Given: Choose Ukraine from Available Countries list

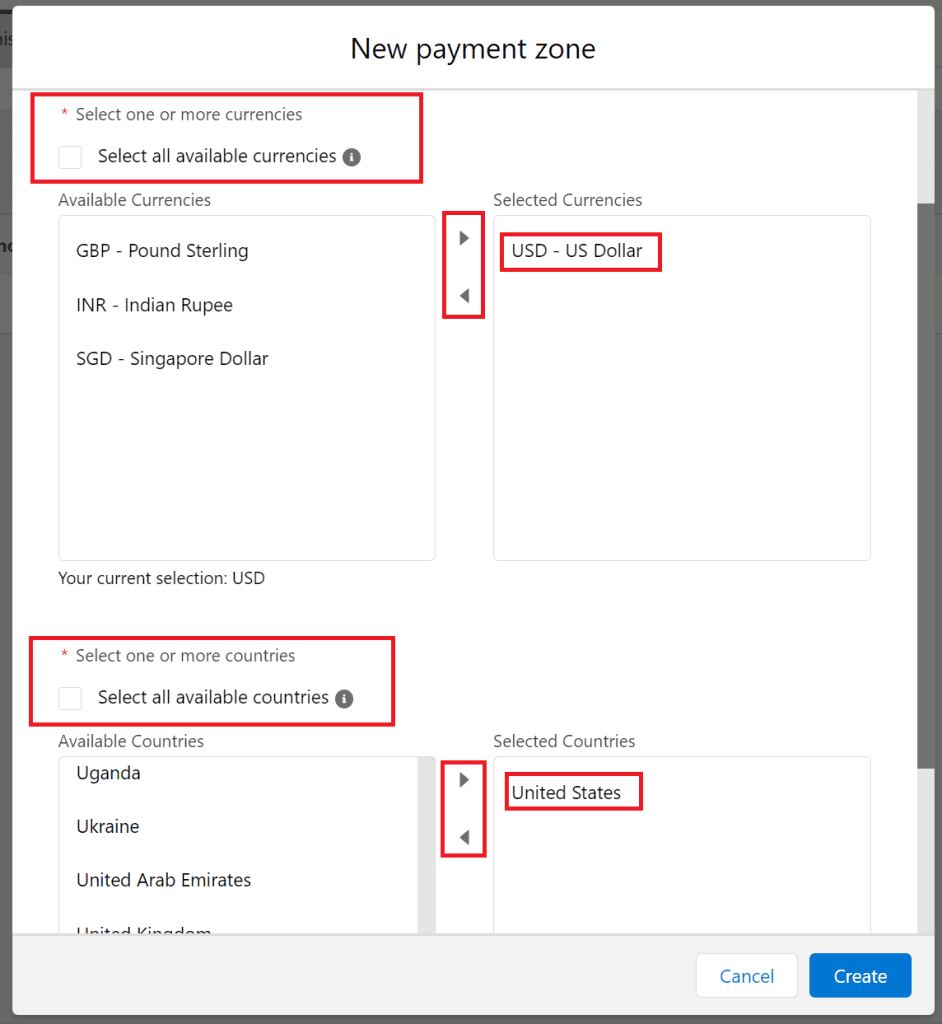Looking at the screenshot, I should click(108, 827).
